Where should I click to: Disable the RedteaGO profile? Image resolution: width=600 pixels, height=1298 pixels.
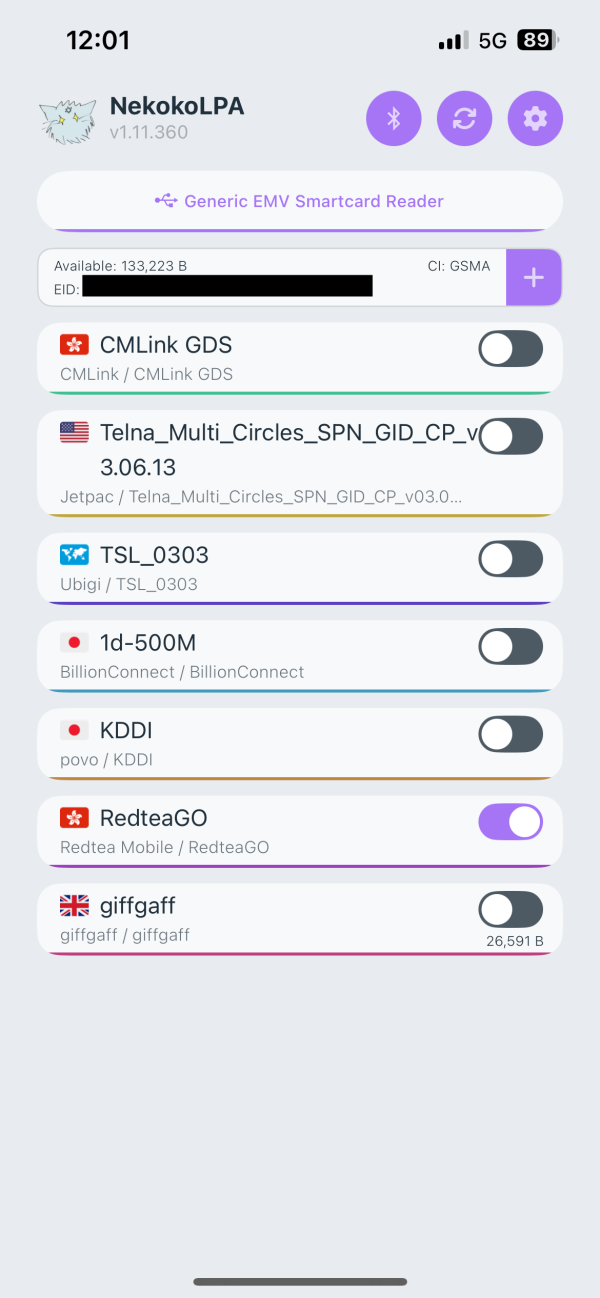point(510,821)
